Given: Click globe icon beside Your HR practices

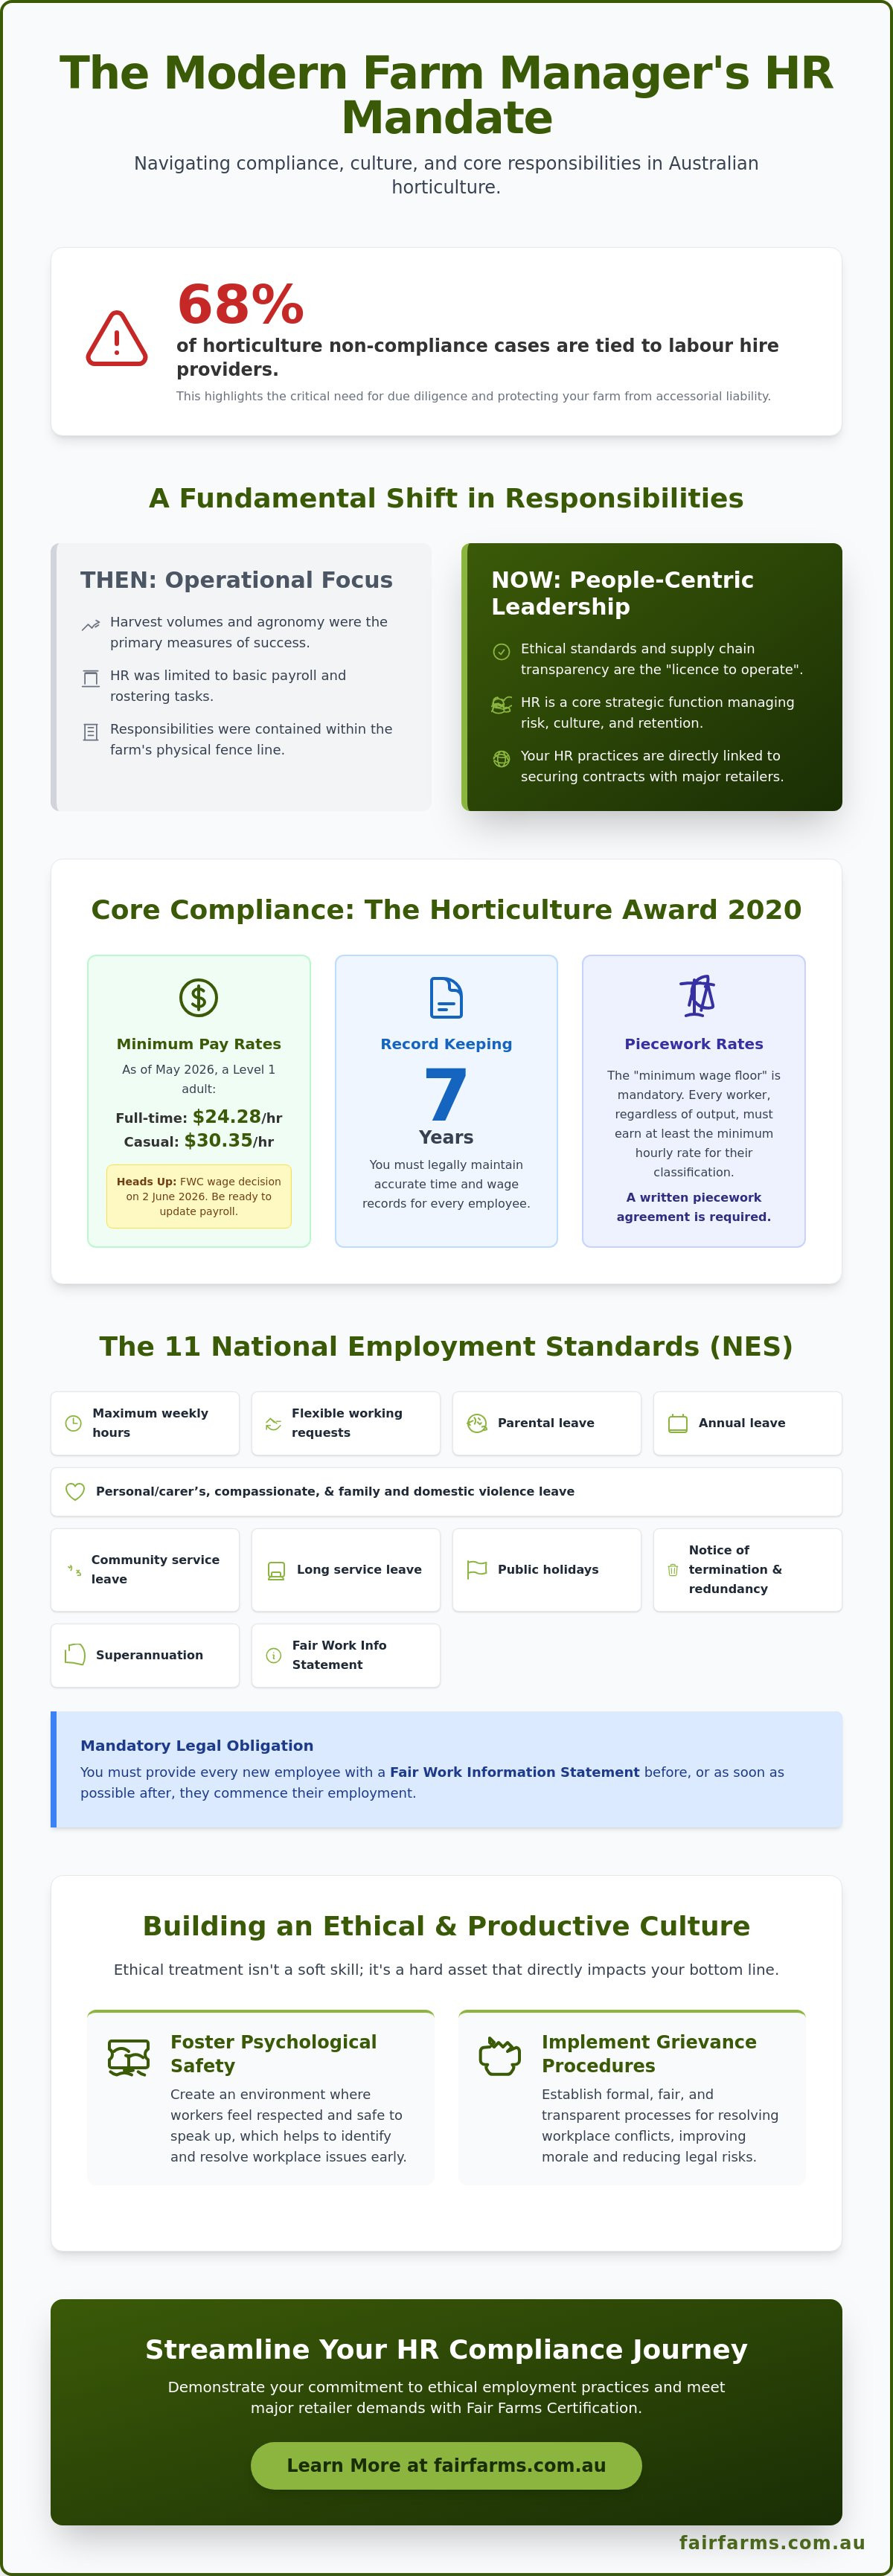Looking at the screenshot, I should tap(501, 759).
